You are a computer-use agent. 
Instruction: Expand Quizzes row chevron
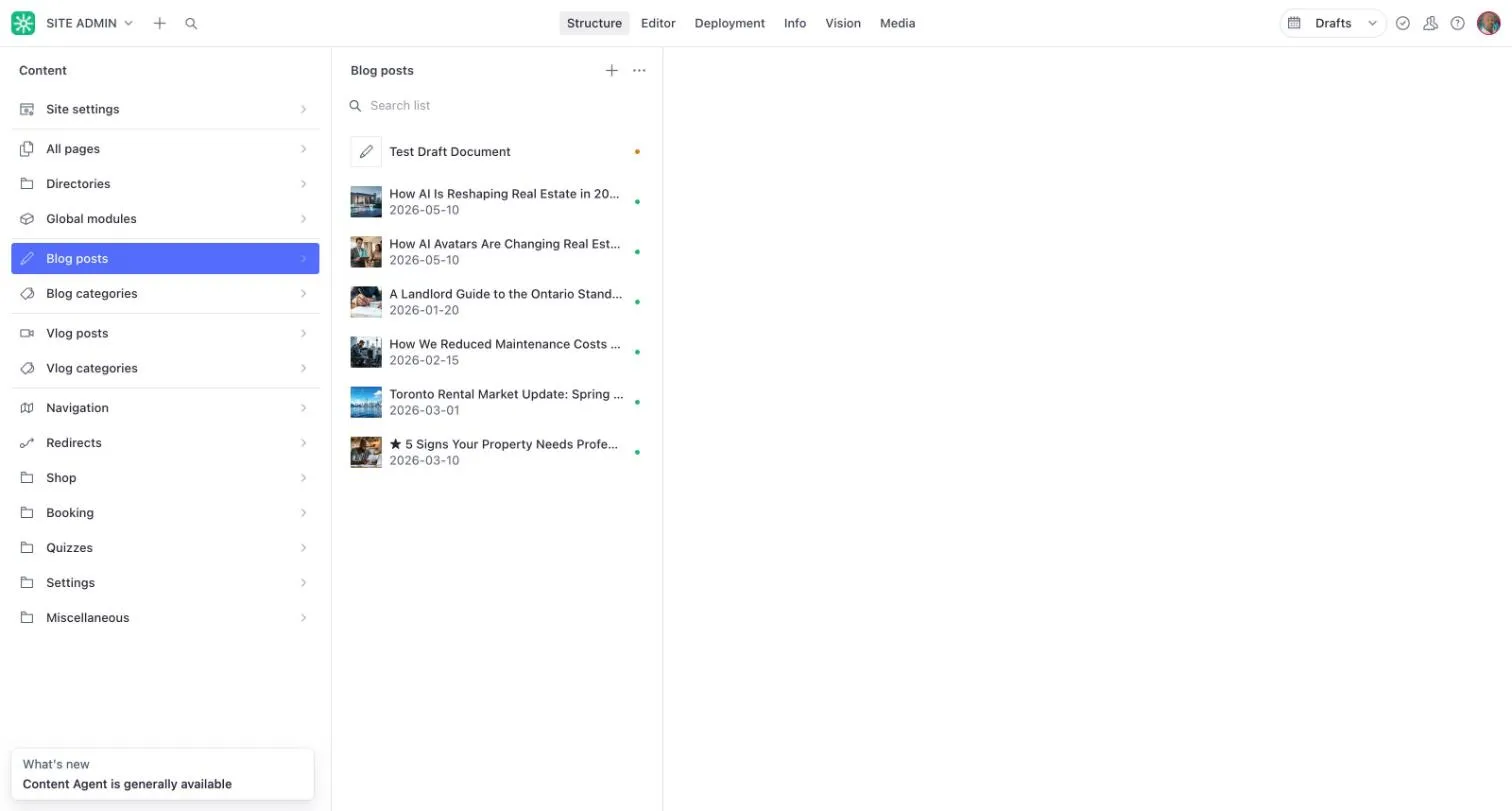303,548
